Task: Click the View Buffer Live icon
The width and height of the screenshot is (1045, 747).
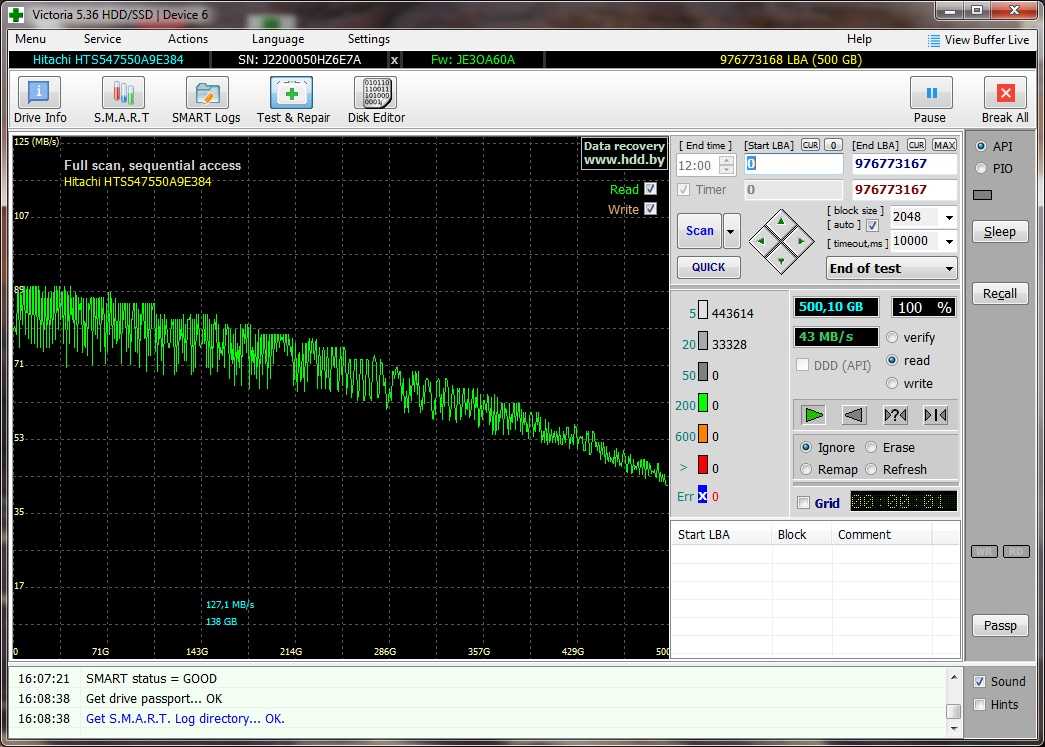Action: tap(934, 40)
